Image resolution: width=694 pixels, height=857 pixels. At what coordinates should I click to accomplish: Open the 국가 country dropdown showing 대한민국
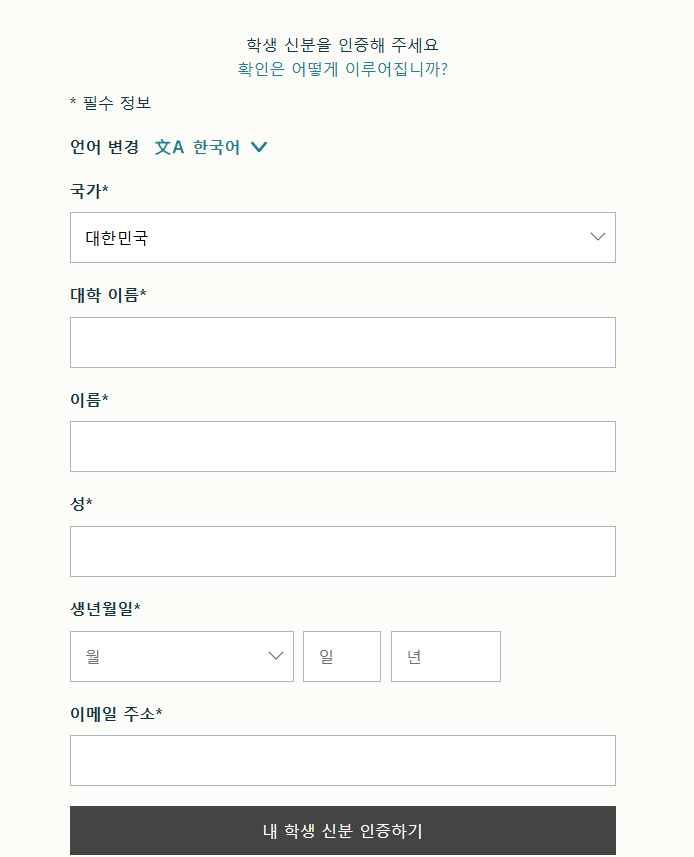pos(343,237)
